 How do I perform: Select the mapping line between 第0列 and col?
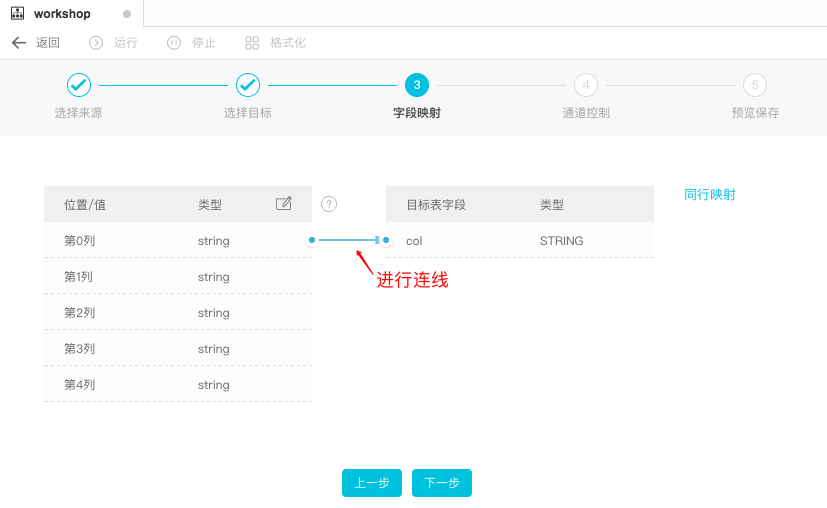coord(349,240)
